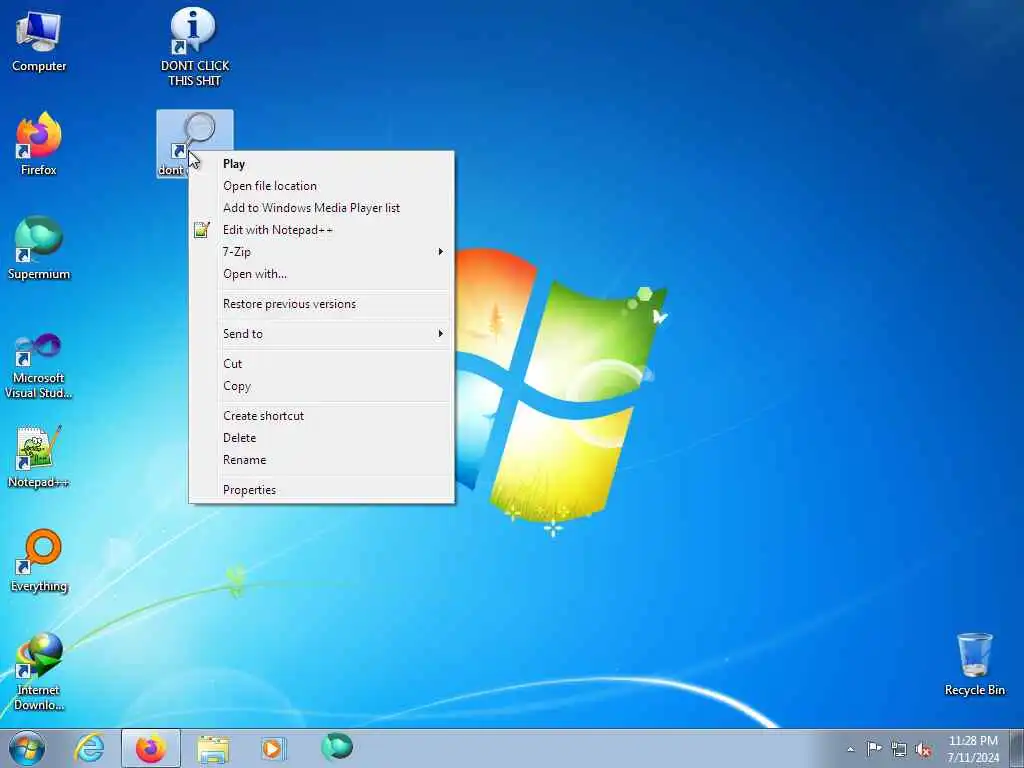Screen dimensions: 1024x768
Task: Select the Firefox desktop shortcut
Action: pyautogui.click(x=39, y=144)
